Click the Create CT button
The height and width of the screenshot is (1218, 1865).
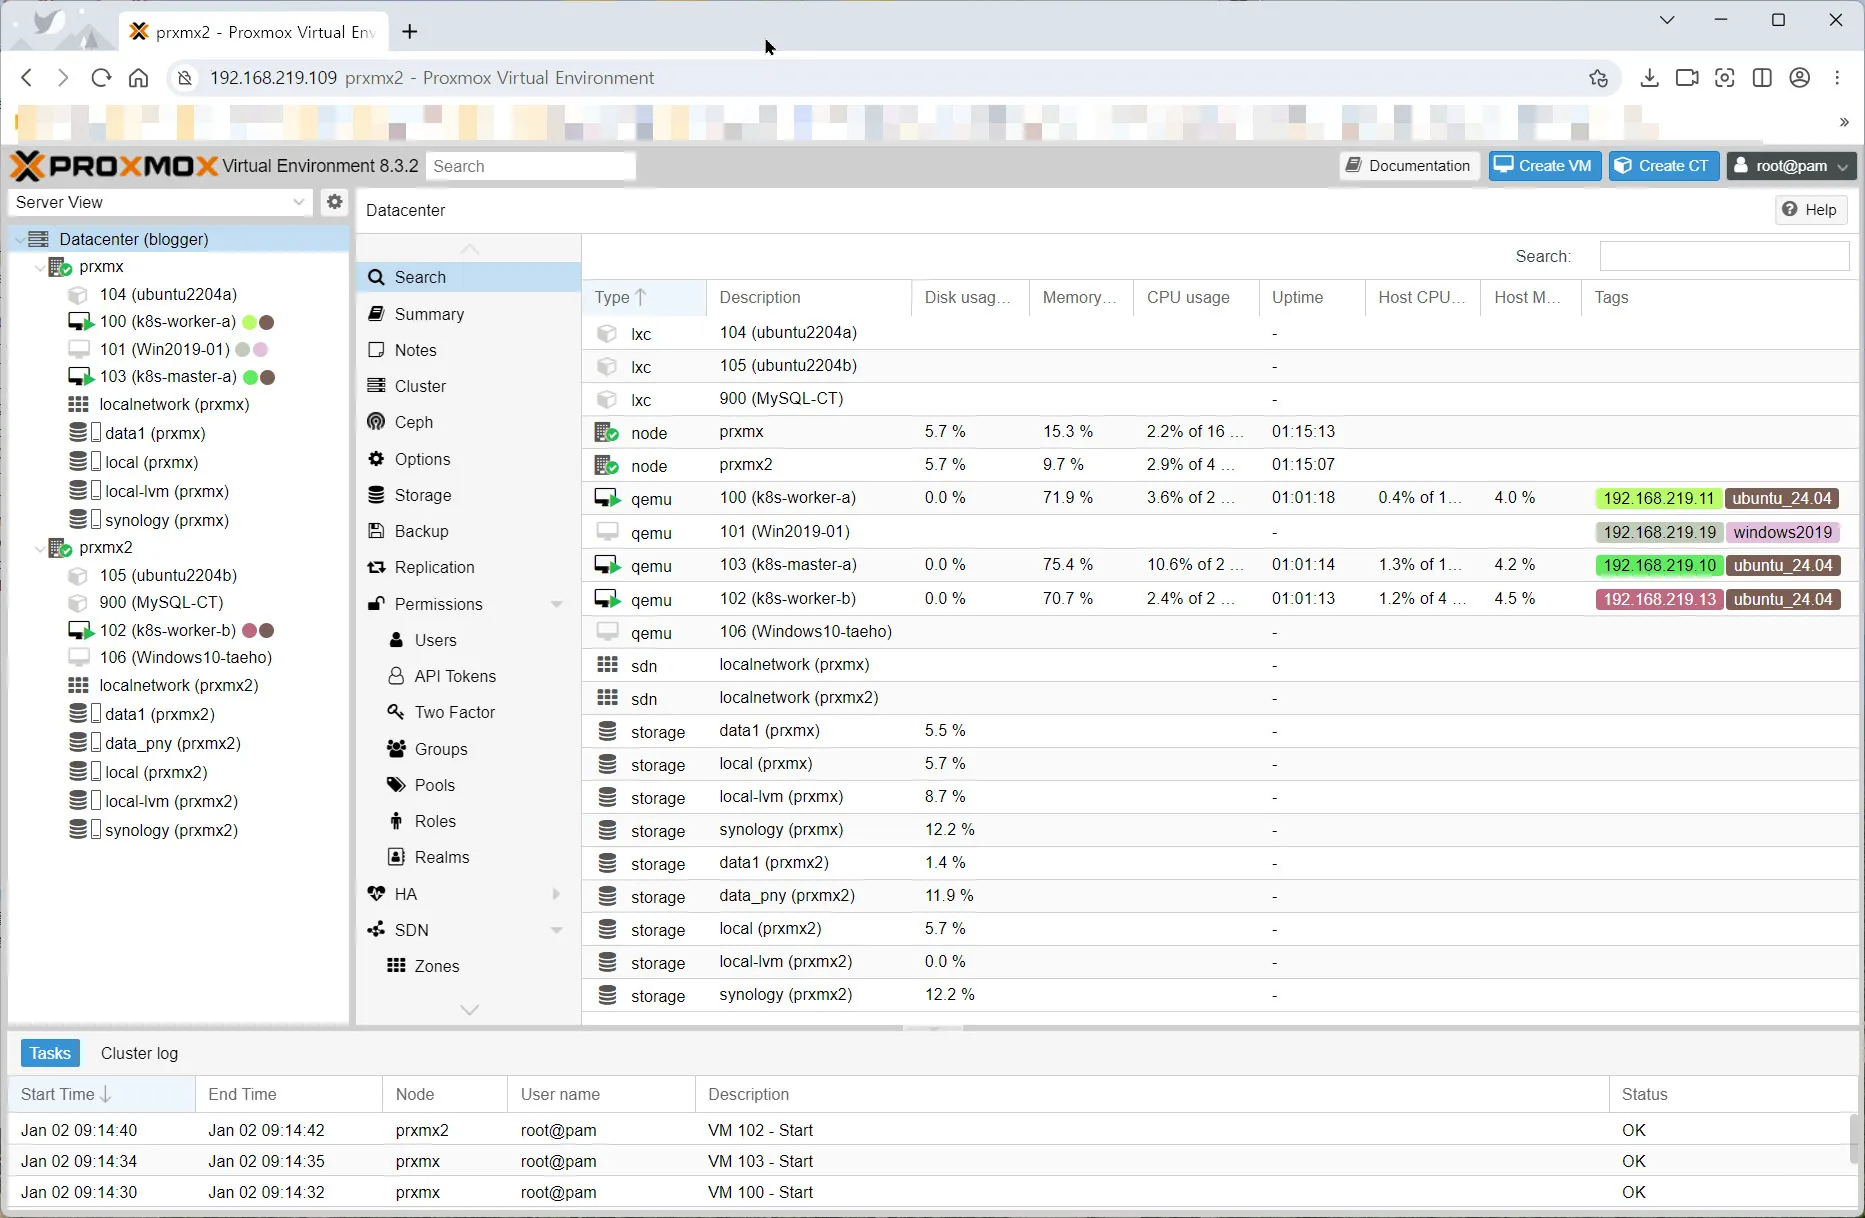[x=1663, y=166]
